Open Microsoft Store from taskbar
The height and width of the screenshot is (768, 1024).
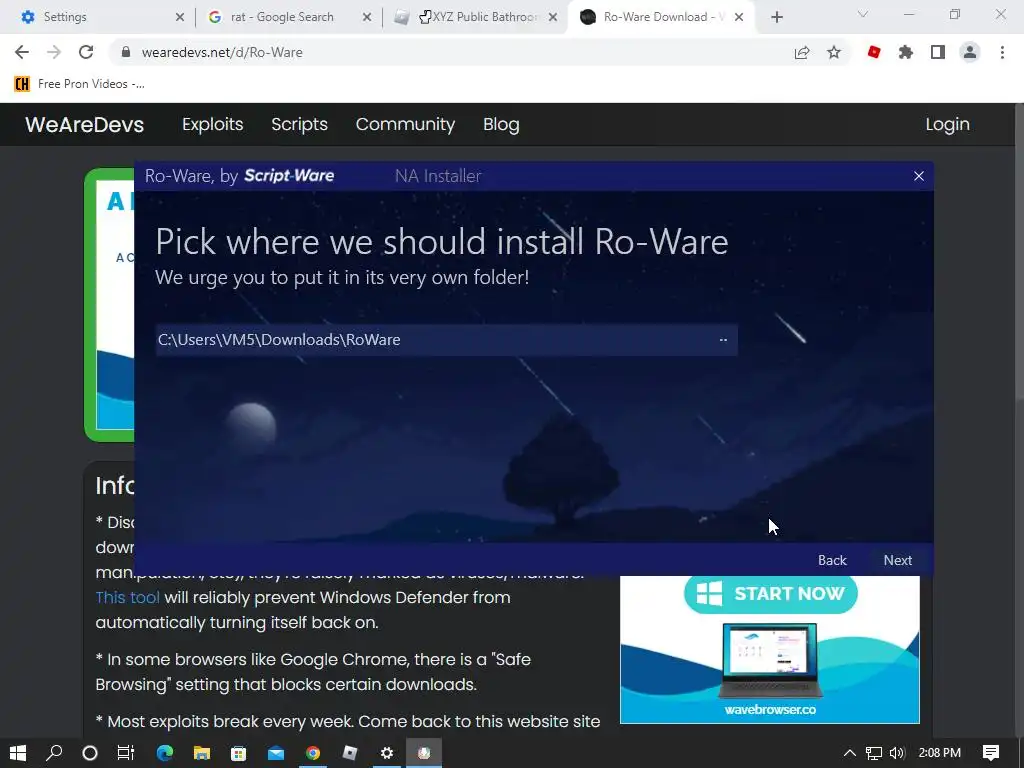click(x=238, y=753)
